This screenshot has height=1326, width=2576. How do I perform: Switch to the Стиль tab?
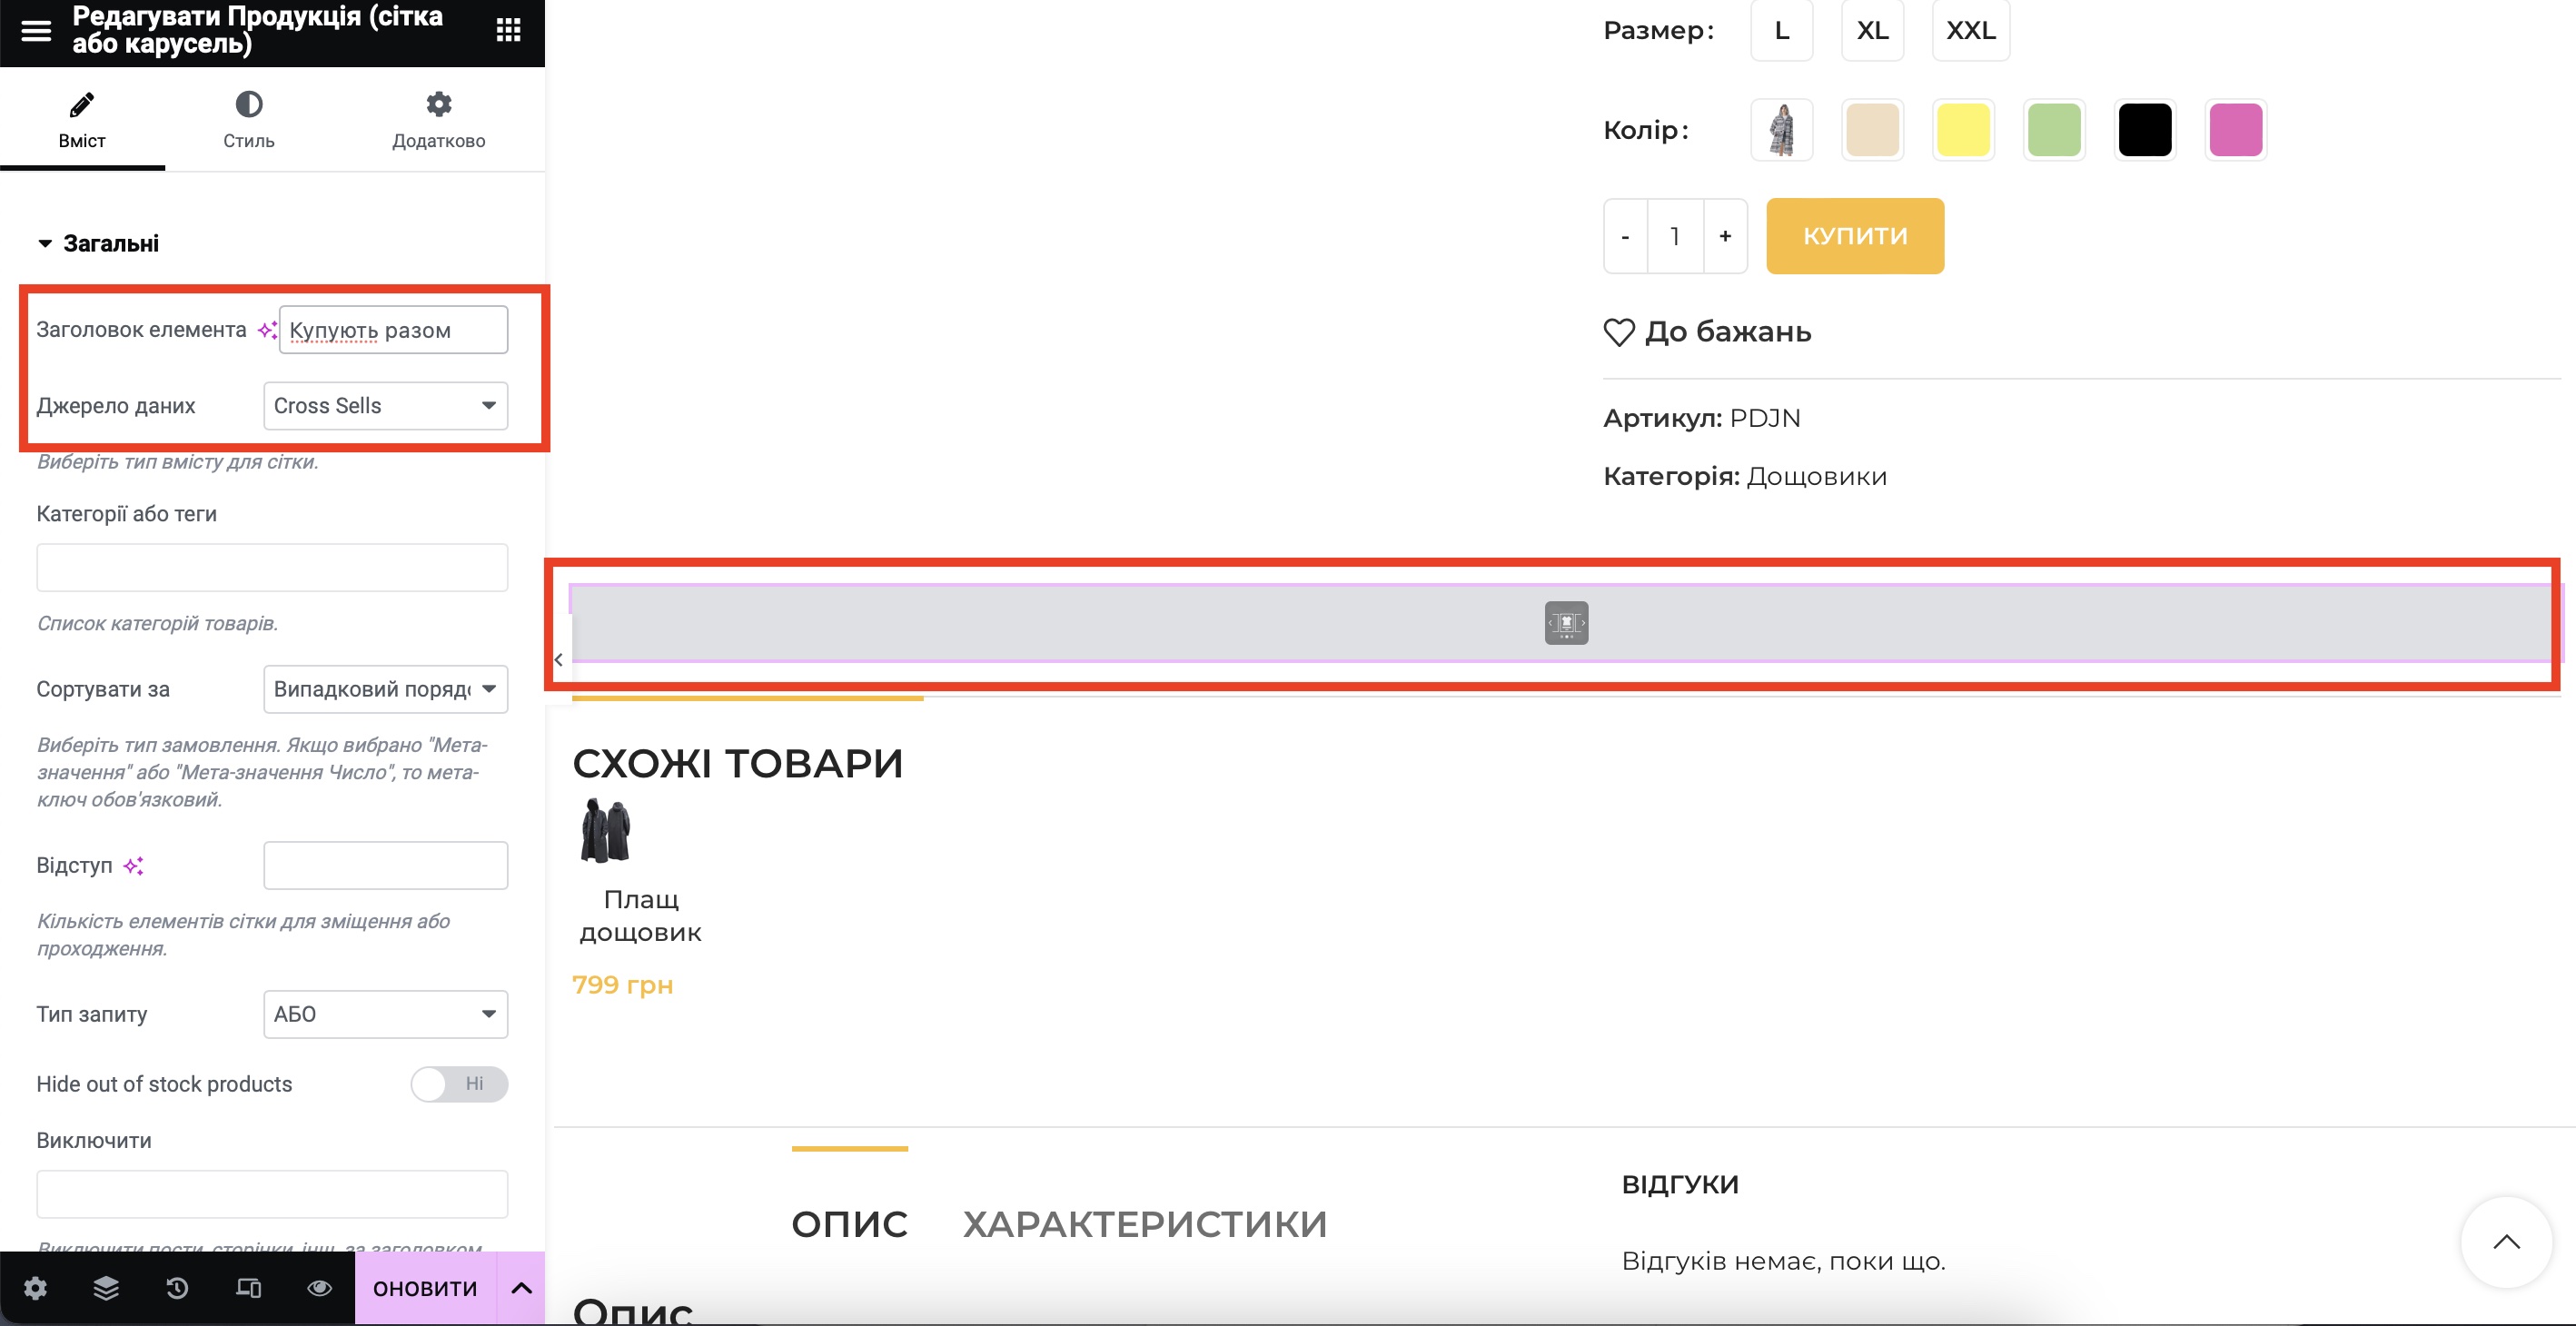(249, 120)
